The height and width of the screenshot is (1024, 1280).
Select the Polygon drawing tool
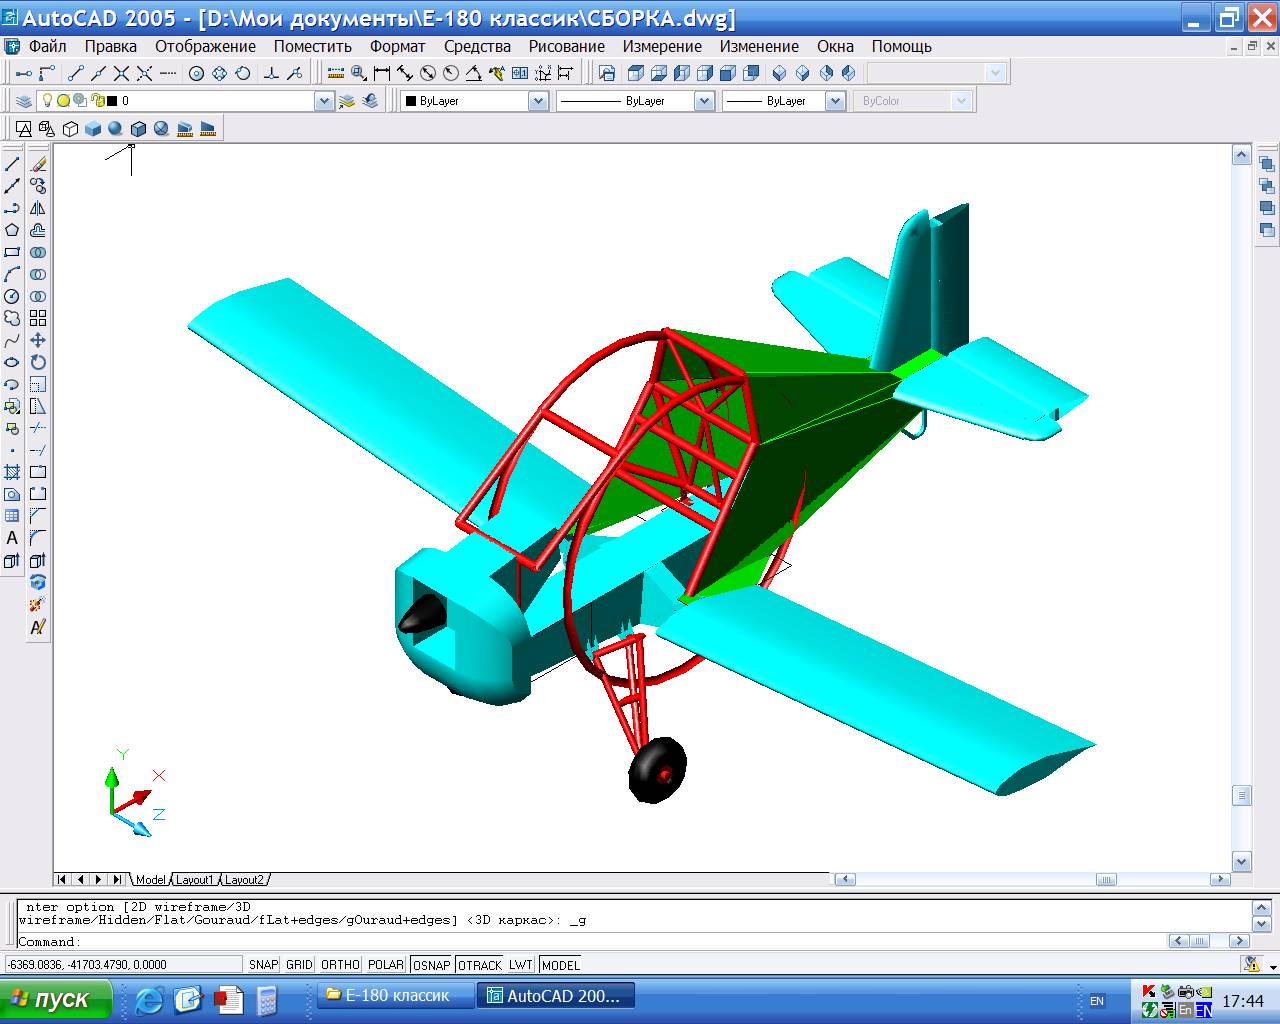(12, 230)
